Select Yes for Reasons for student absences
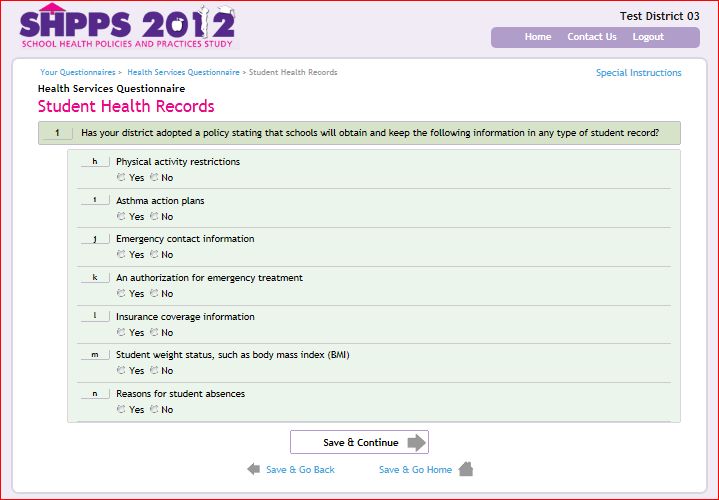Image resolution: width=719 pixels, height=500 pixels. (121, 409)
